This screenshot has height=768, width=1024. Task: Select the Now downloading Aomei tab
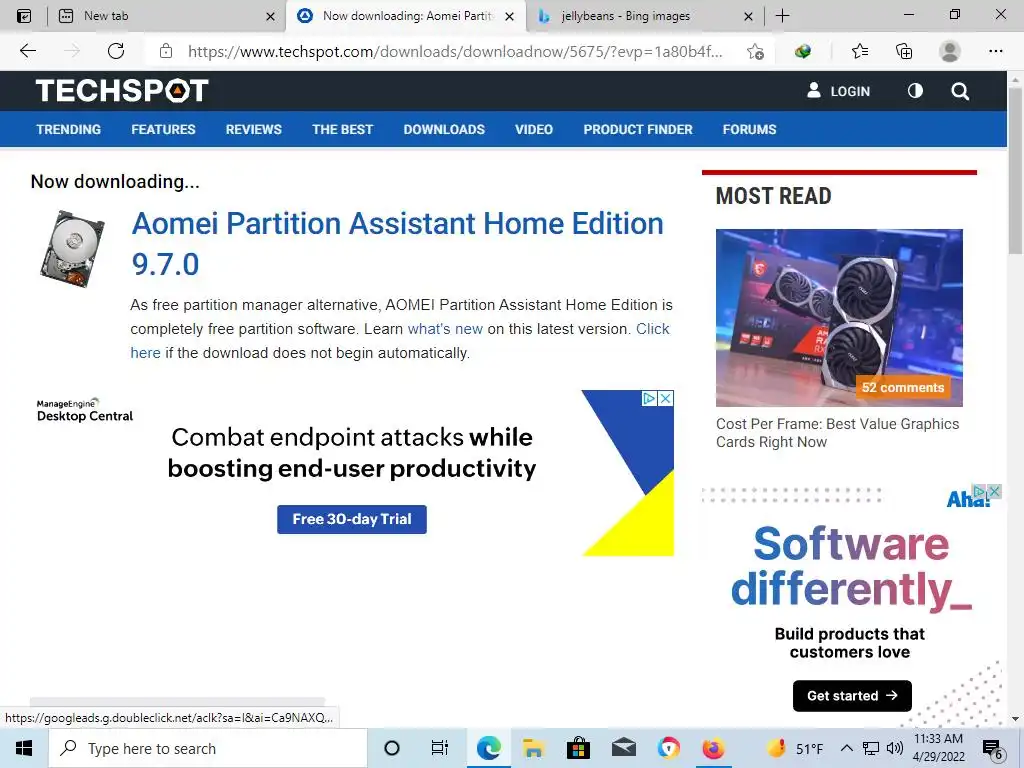[x=405, y=16]
